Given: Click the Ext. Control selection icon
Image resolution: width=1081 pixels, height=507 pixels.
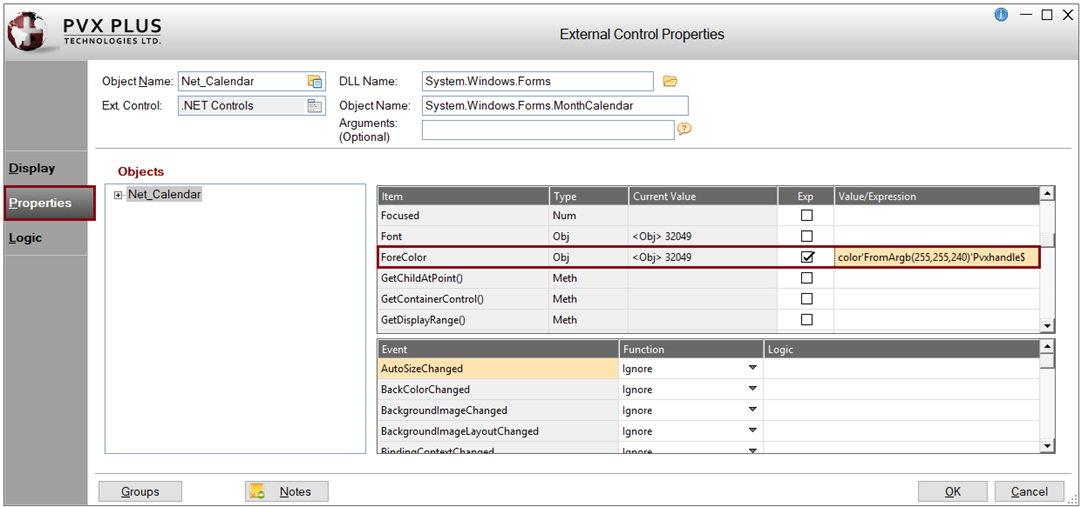Looking at the screenshot, I should click(x=315, y=105).
